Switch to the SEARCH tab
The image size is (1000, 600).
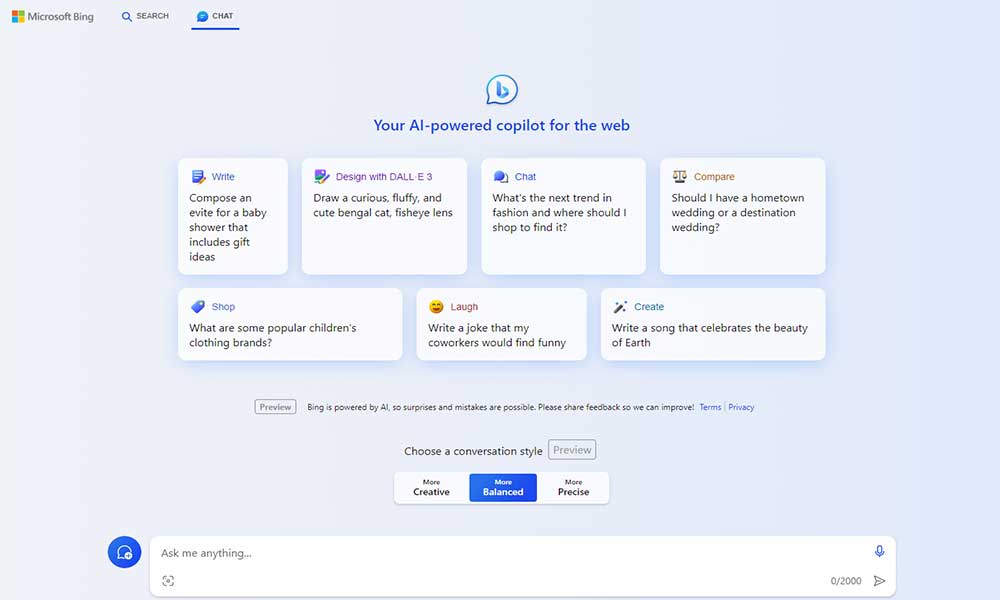click(x=144, y=16)
